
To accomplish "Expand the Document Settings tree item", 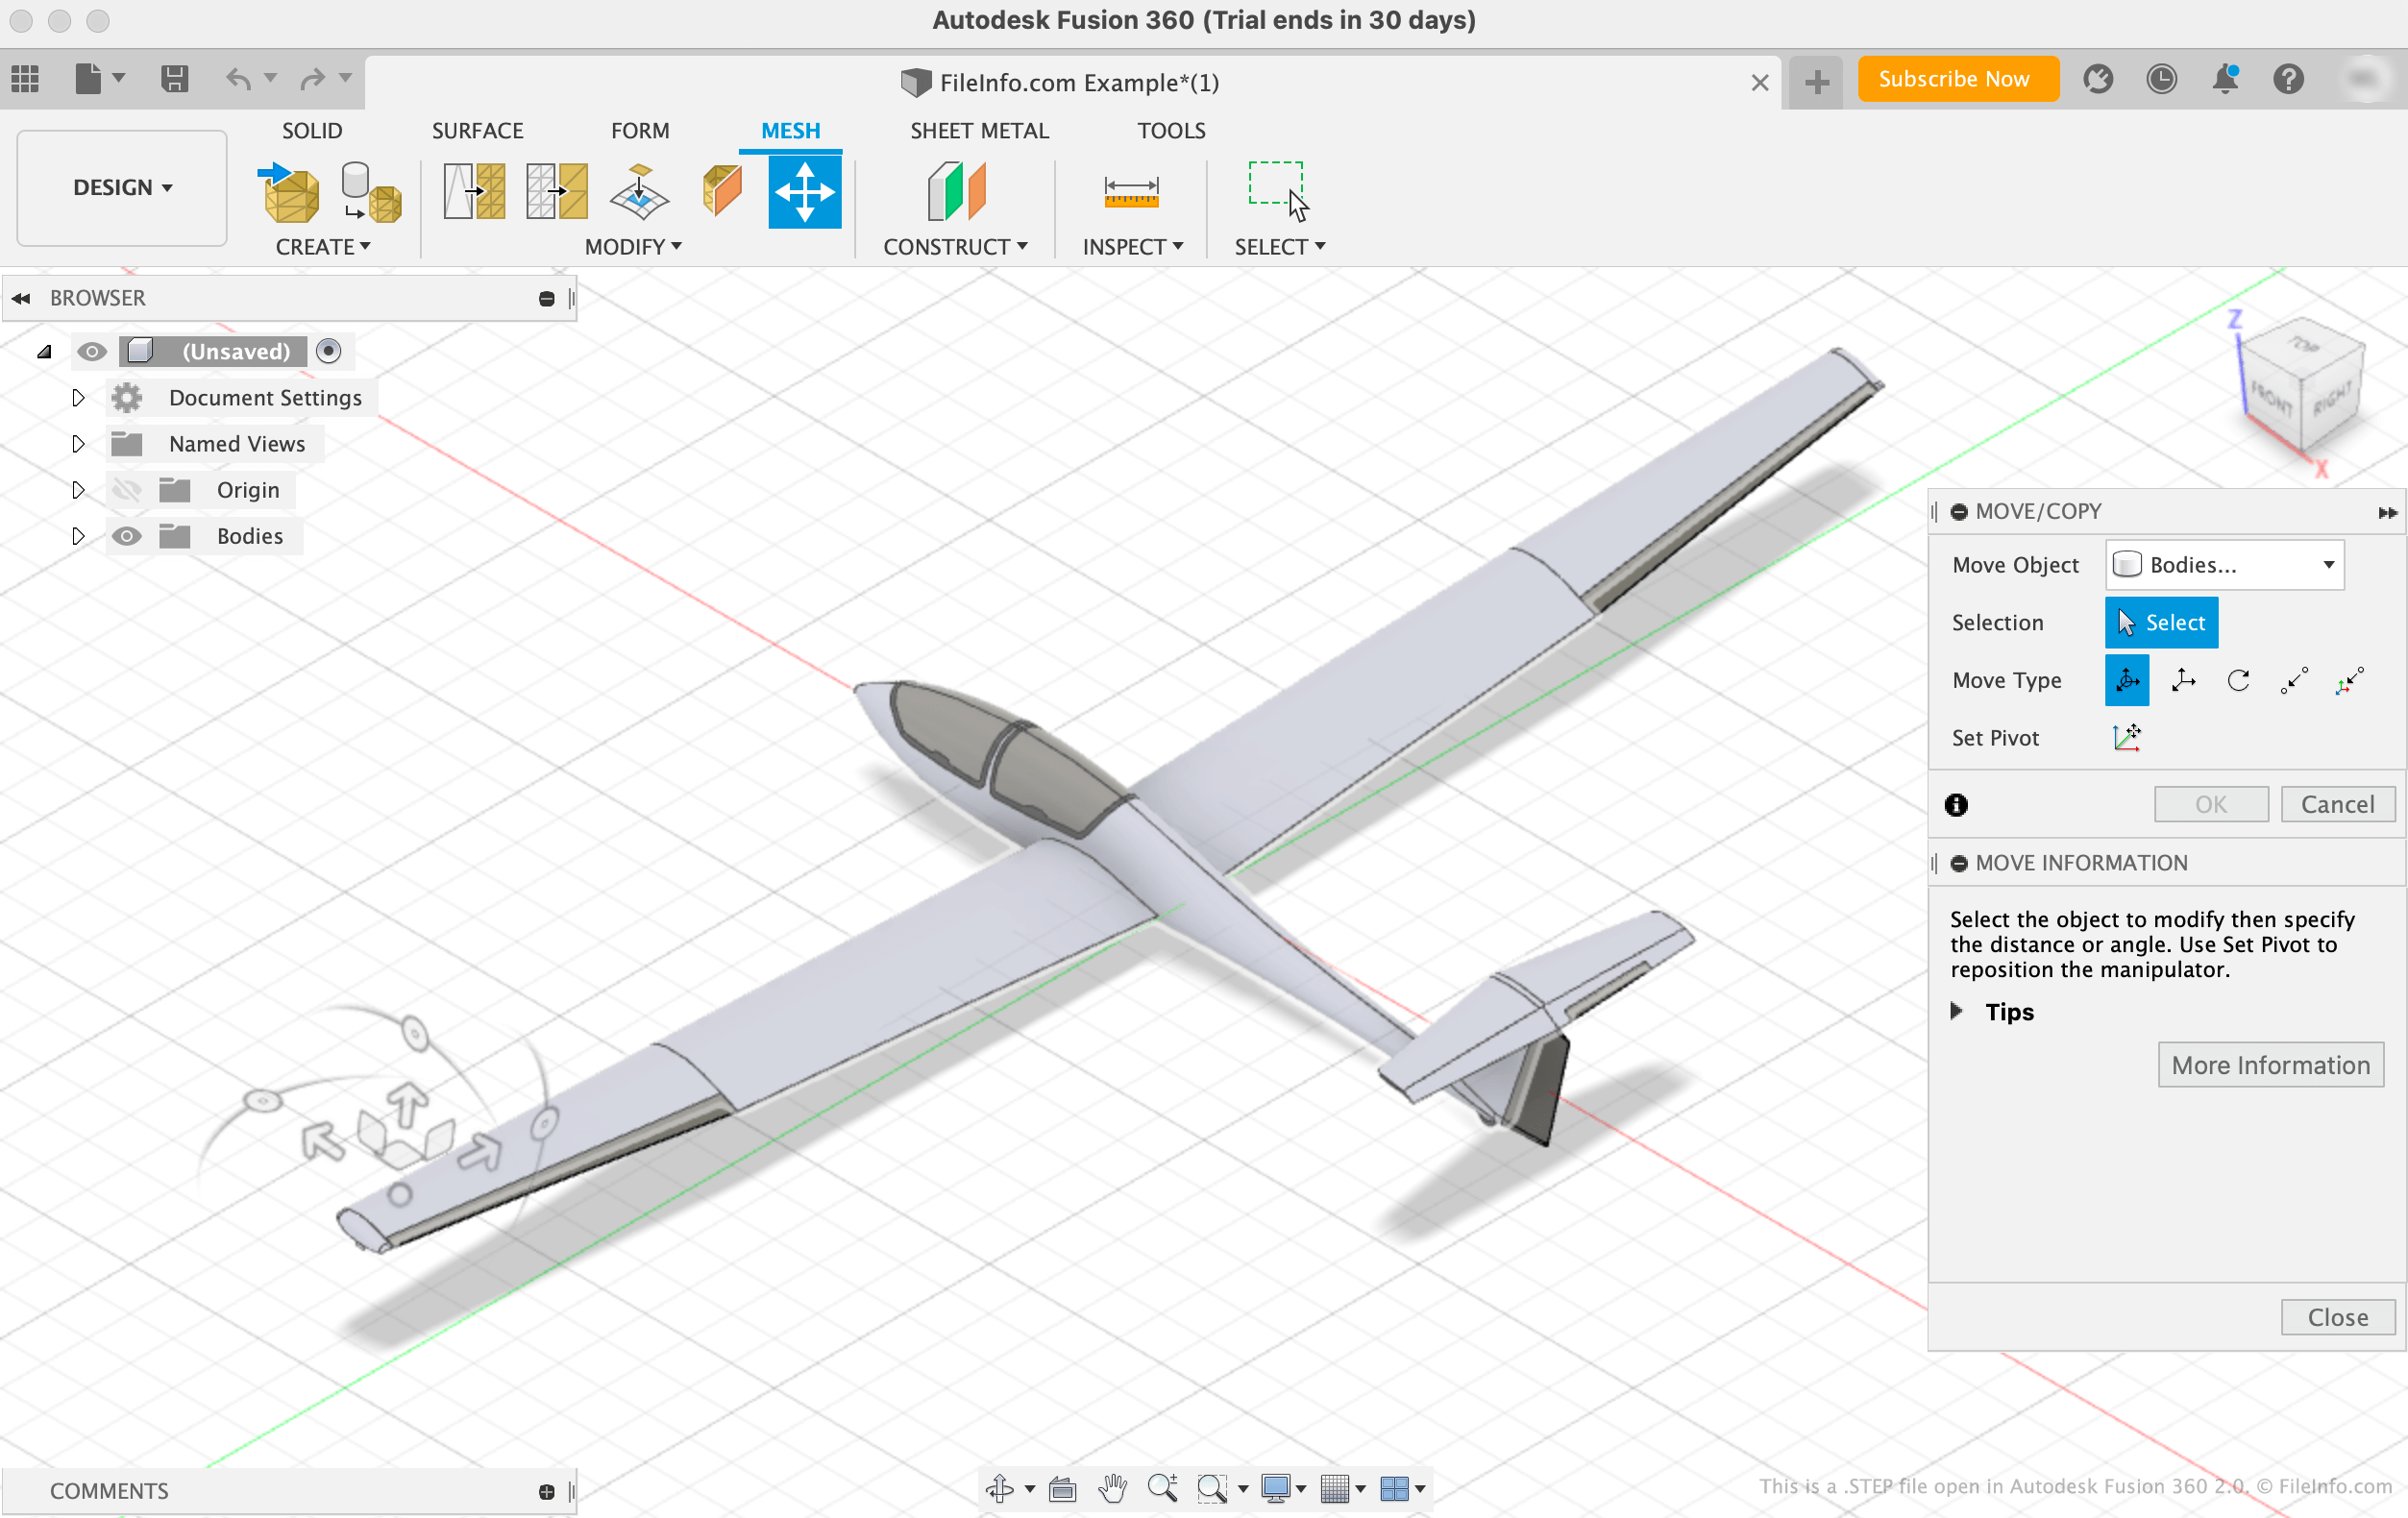I will [x=77, y=397].
